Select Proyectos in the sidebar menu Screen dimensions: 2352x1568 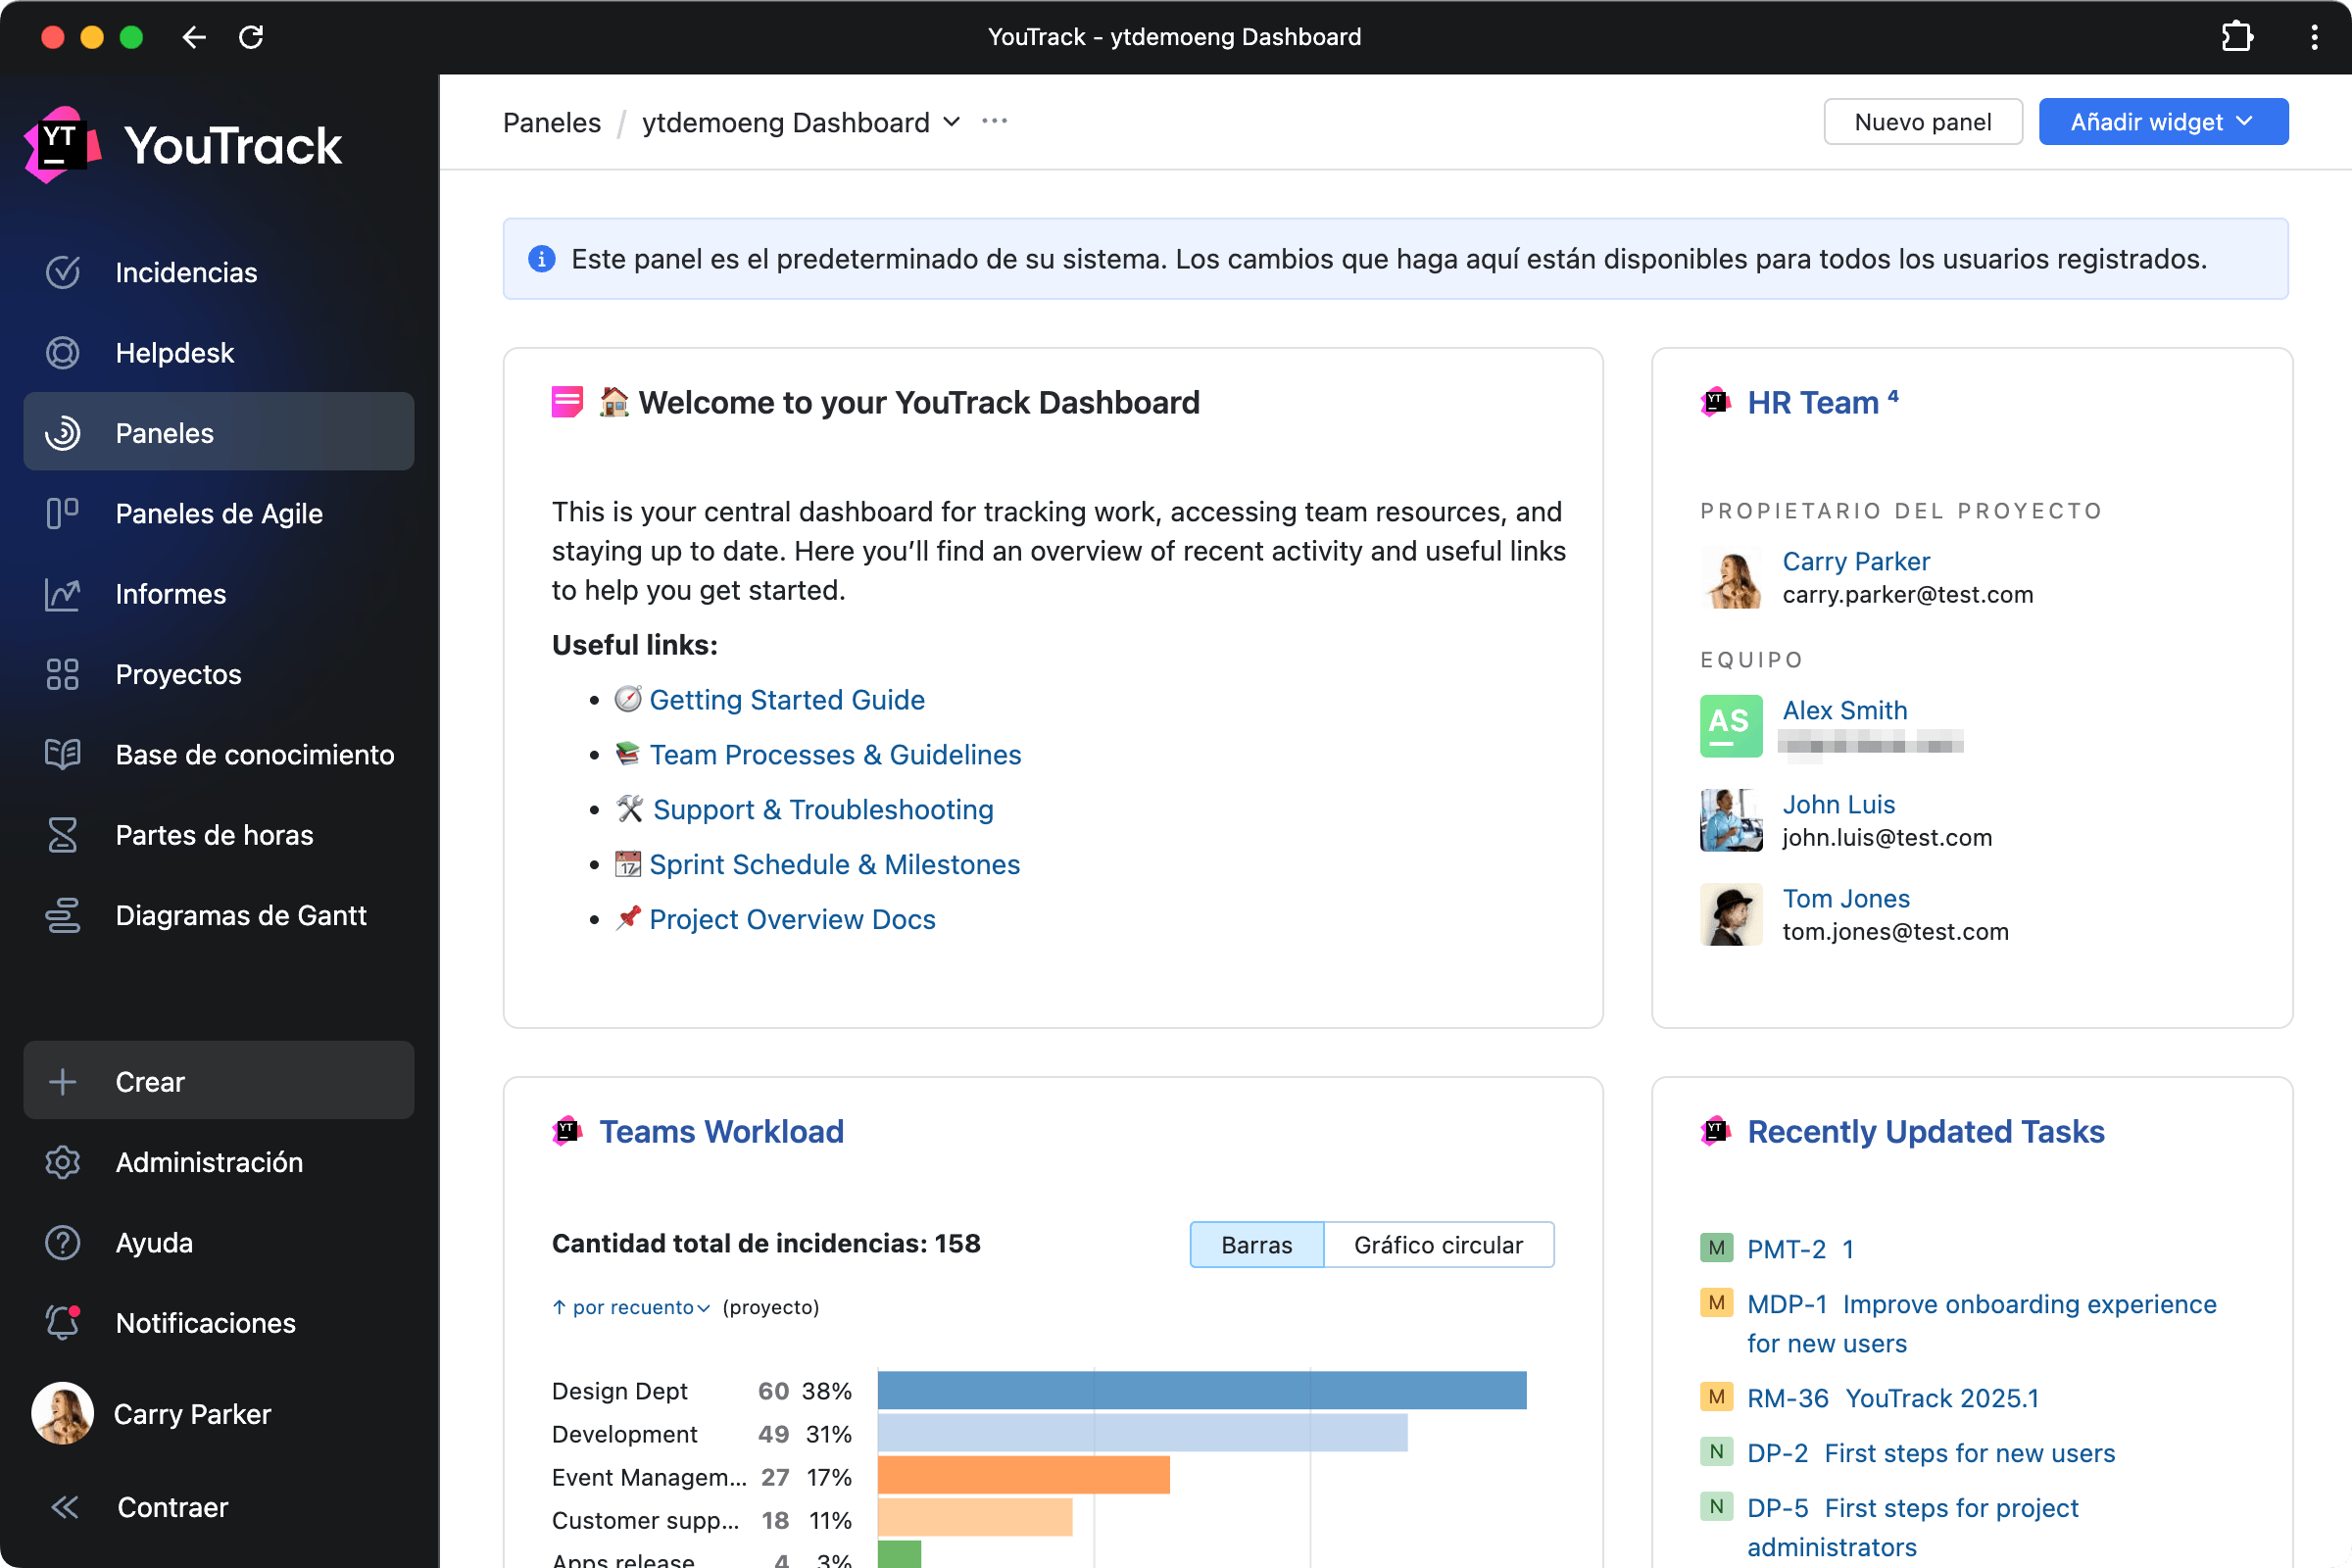(178, 674)
